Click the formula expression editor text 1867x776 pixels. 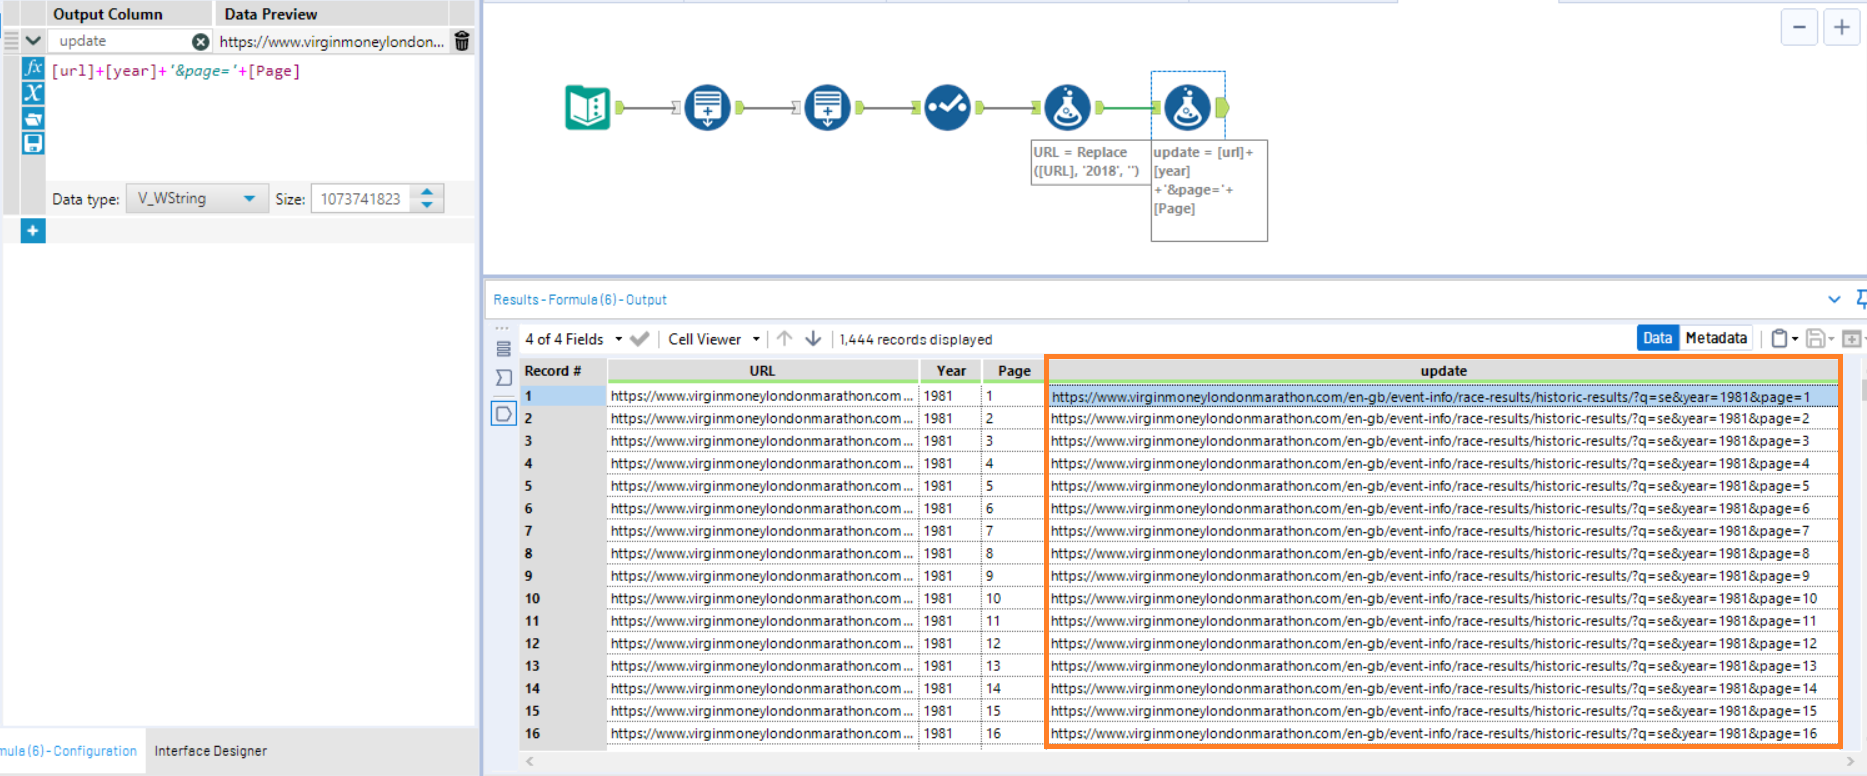pos(175,71)
